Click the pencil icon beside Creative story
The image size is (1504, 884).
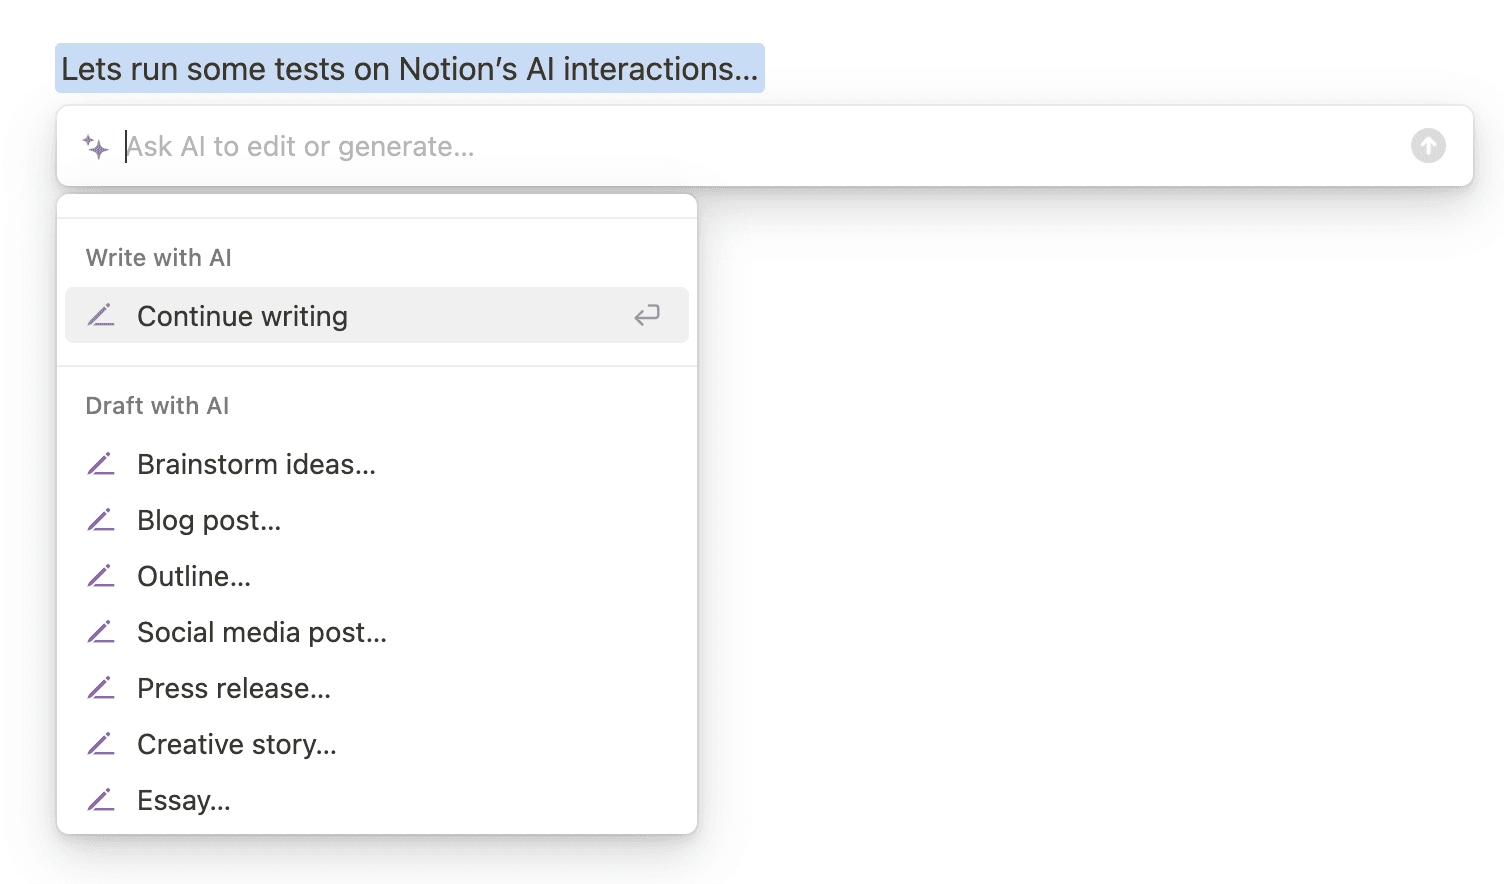tap(101, 744)
